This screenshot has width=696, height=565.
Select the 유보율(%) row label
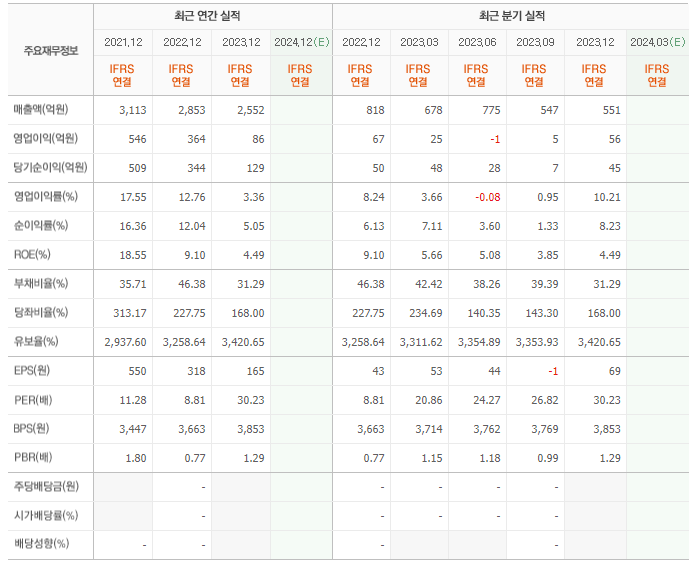36,341
